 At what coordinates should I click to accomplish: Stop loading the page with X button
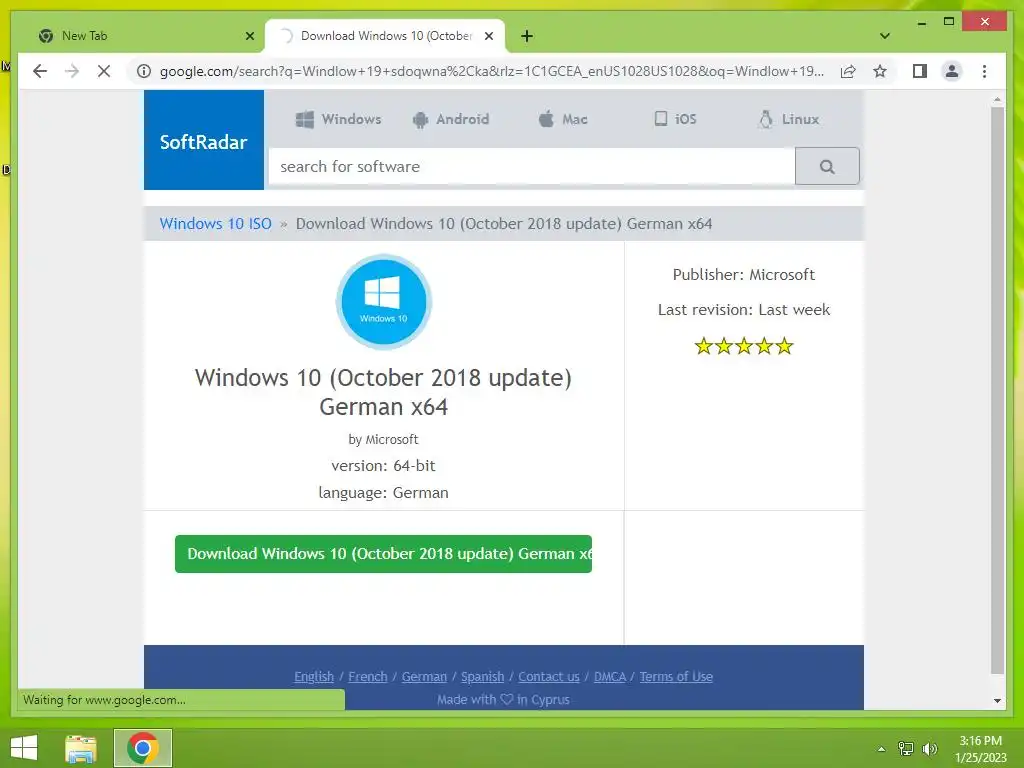(104, 71)
